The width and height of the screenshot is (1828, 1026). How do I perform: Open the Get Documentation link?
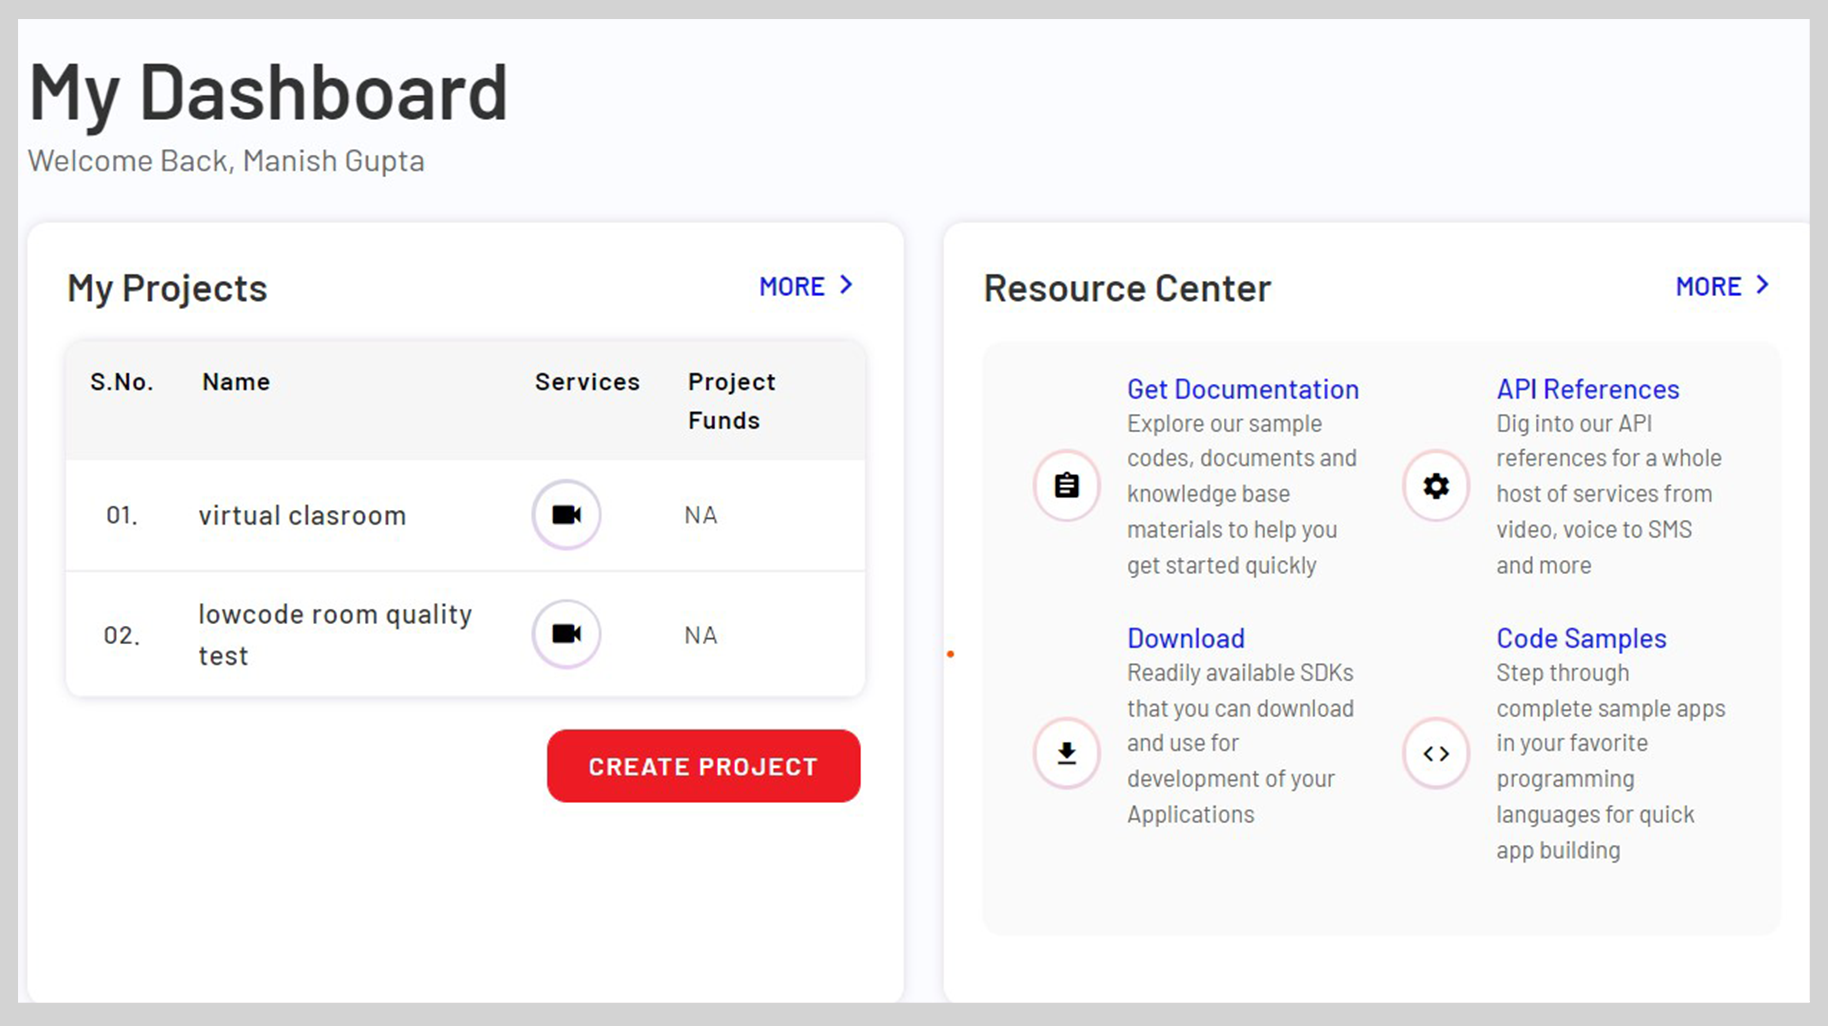(1242, 389)
